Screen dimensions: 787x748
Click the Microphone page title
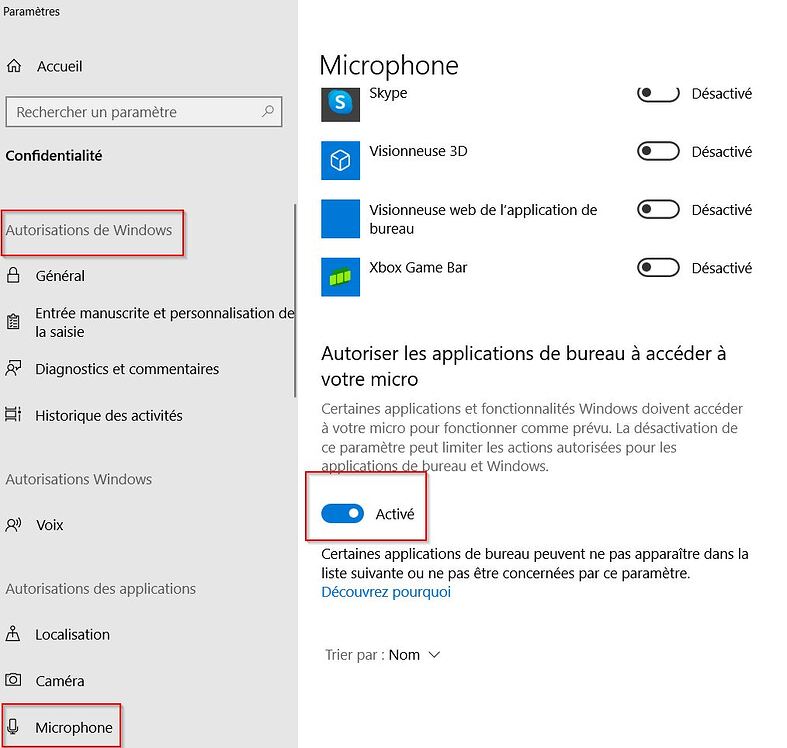click(389, 65)
